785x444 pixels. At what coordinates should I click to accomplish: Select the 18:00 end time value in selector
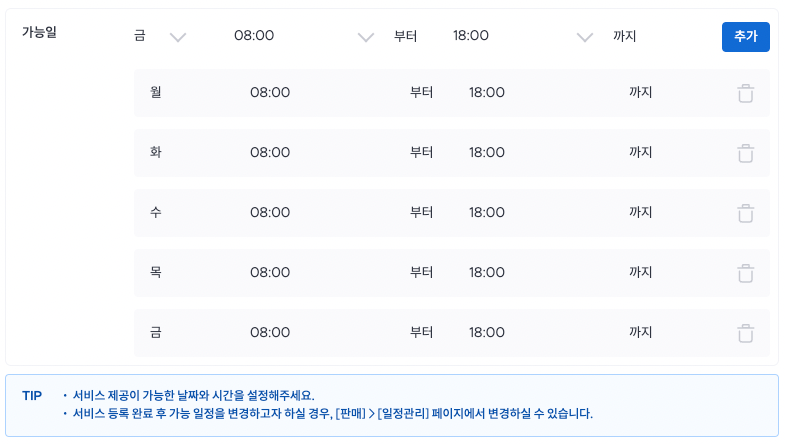pyautogui.click(x=471, y=36)
